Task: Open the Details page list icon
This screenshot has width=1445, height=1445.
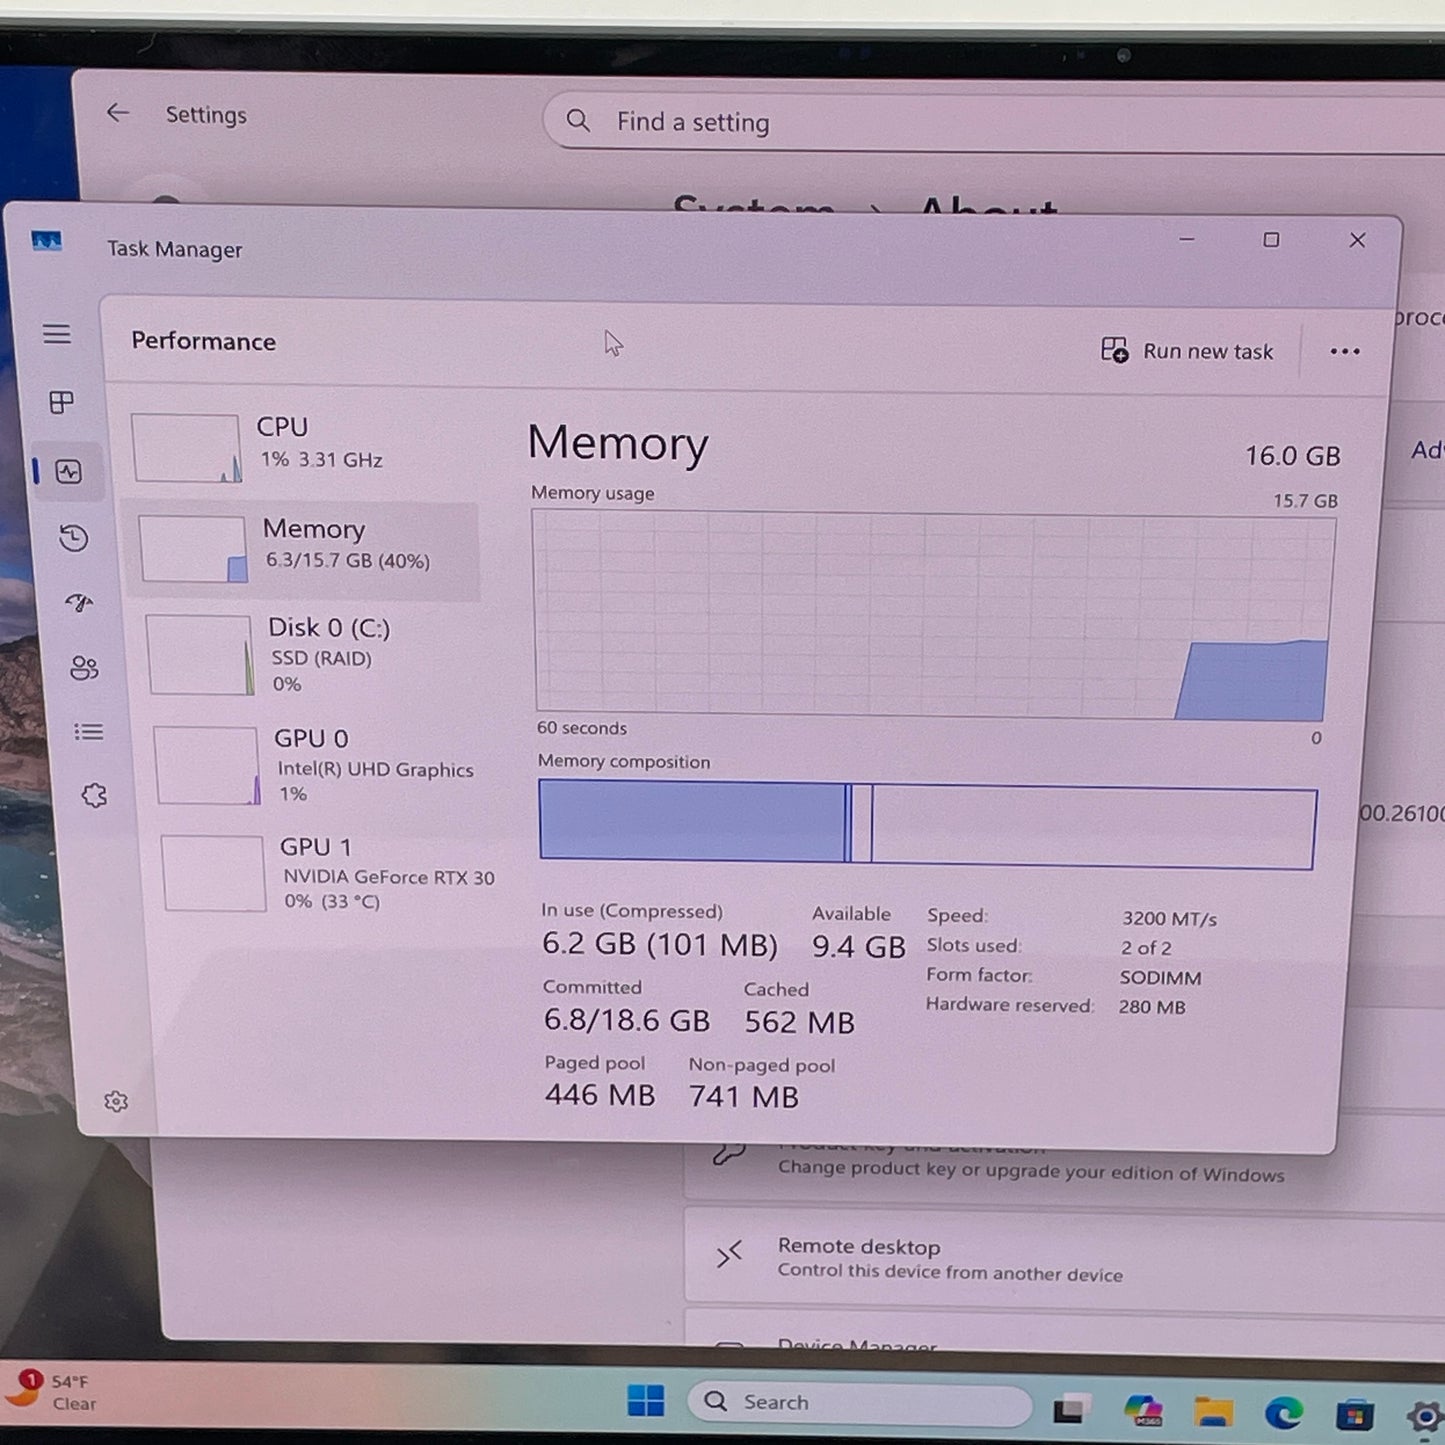Action: 88,732
